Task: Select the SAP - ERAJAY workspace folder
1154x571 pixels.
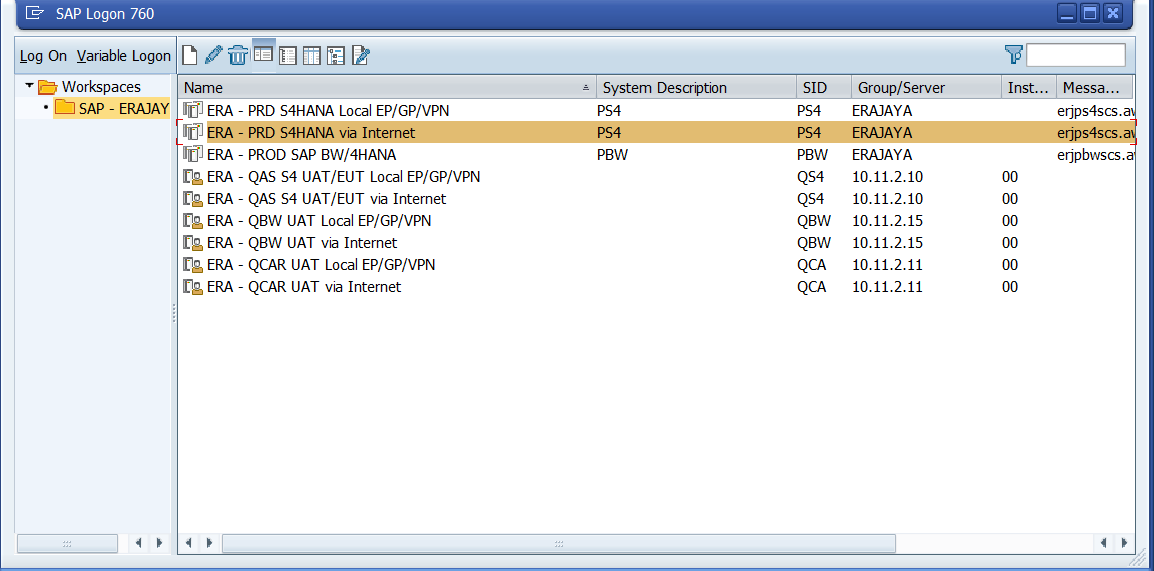Action: (112, 108)
